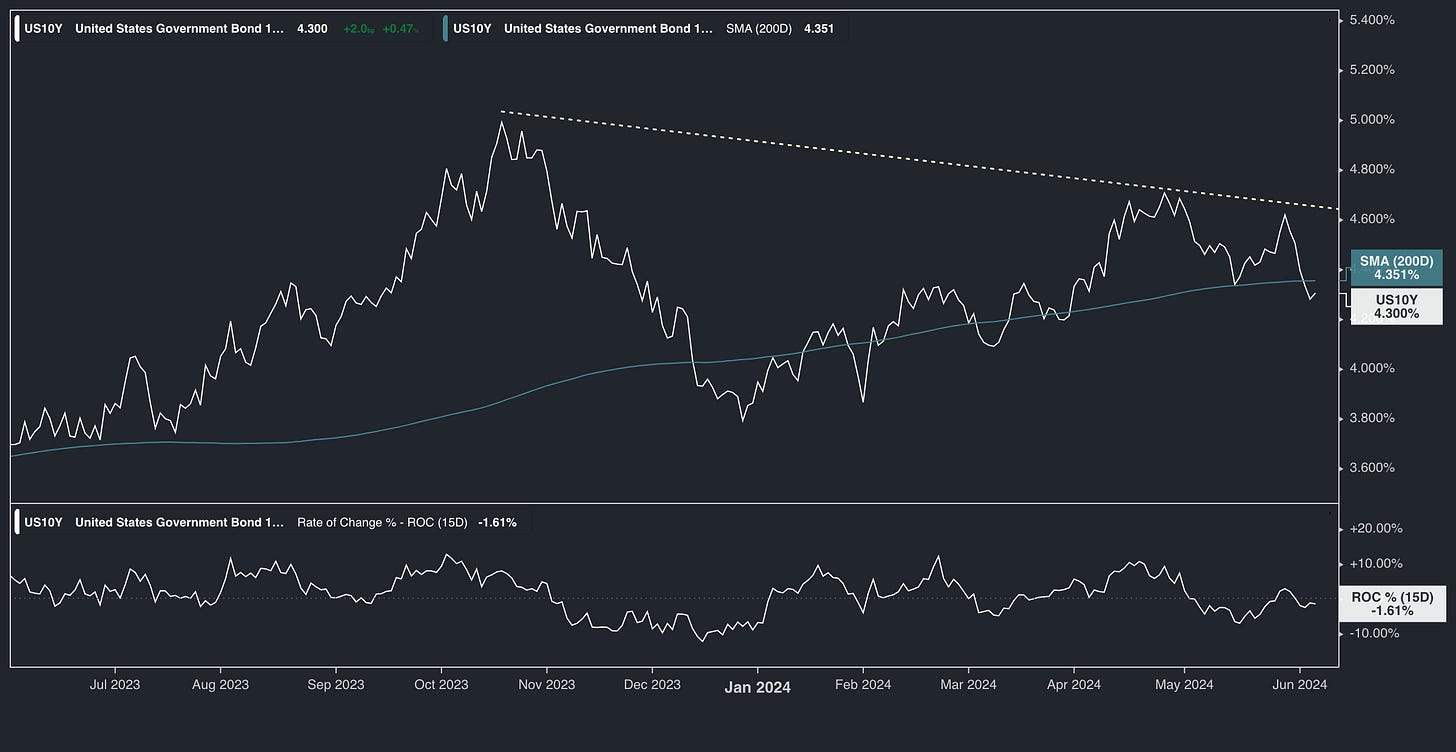The height and width of the screenshot is (752, 1456).
Task: Click the green +0.47% change value
Action: point(400,29)
